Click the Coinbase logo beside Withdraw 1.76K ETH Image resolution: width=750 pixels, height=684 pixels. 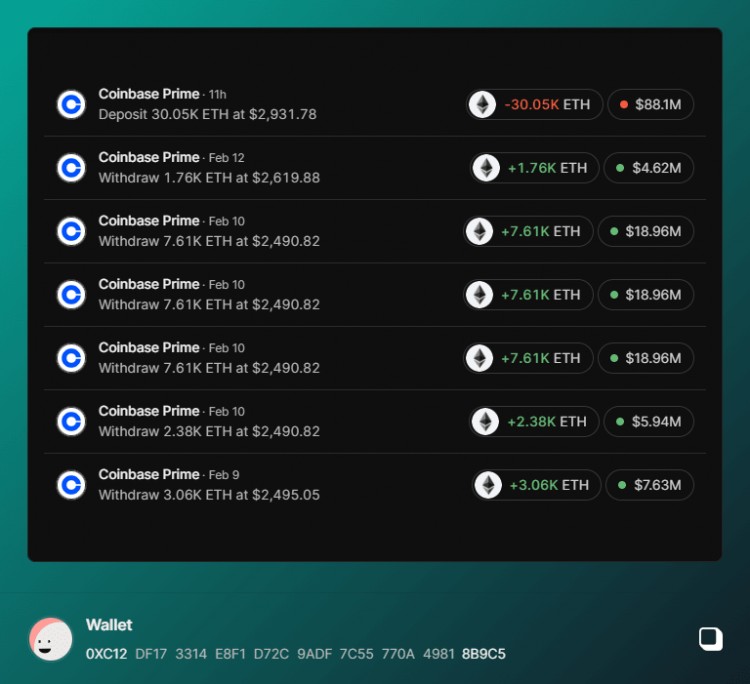coord(71,168)
